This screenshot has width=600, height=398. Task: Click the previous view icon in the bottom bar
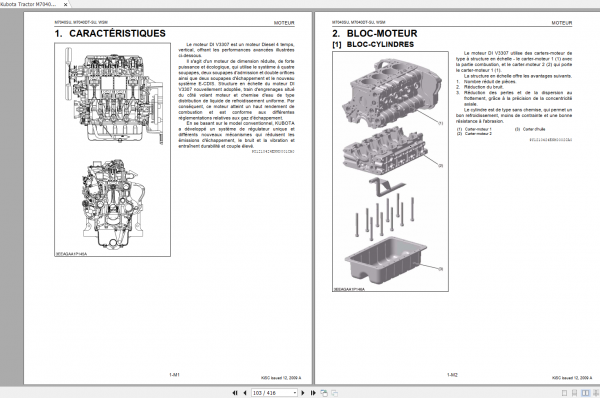[x=324, y=393]
